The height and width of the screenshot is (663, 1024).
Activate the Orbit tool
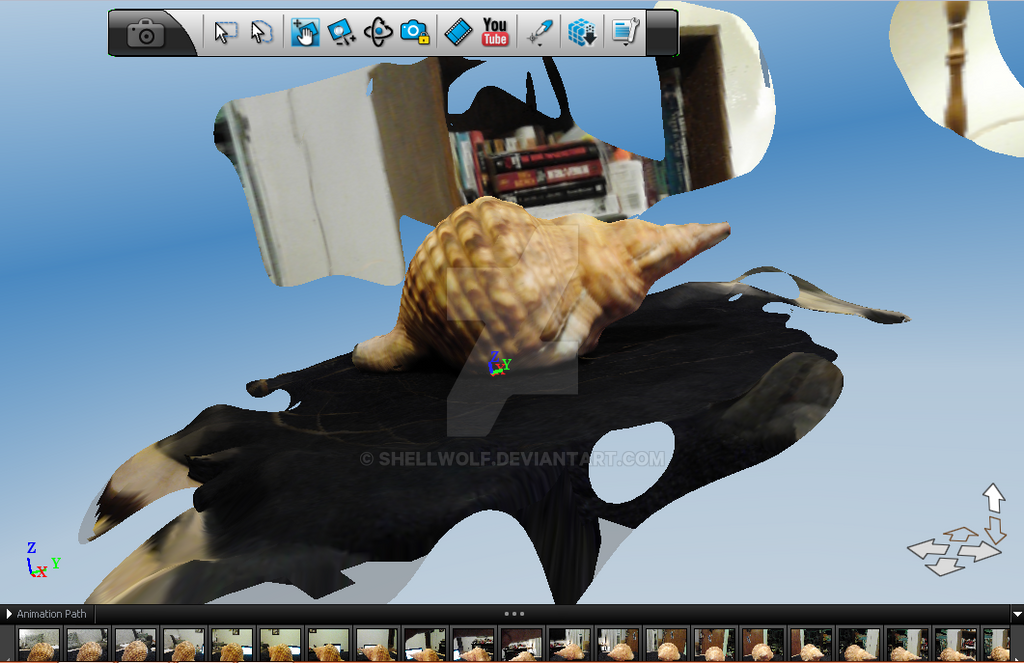378,32
